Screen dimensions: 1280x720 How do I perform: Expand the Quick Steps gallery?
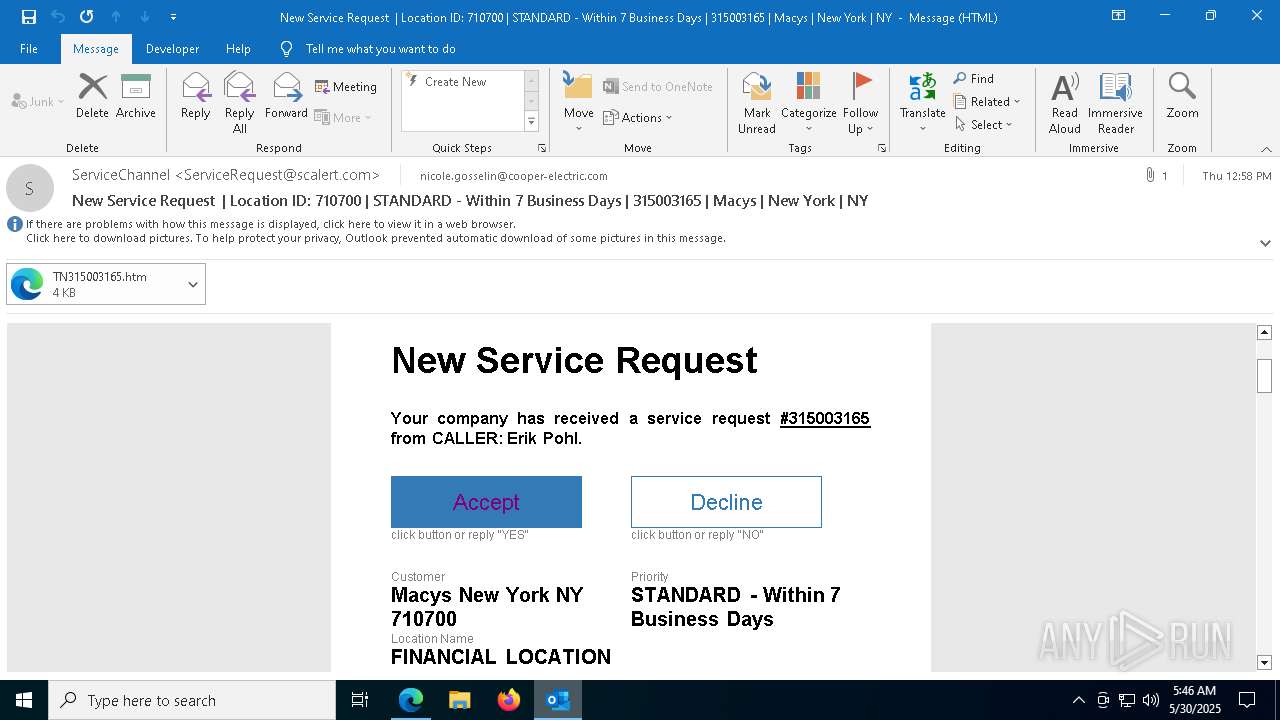531,122
